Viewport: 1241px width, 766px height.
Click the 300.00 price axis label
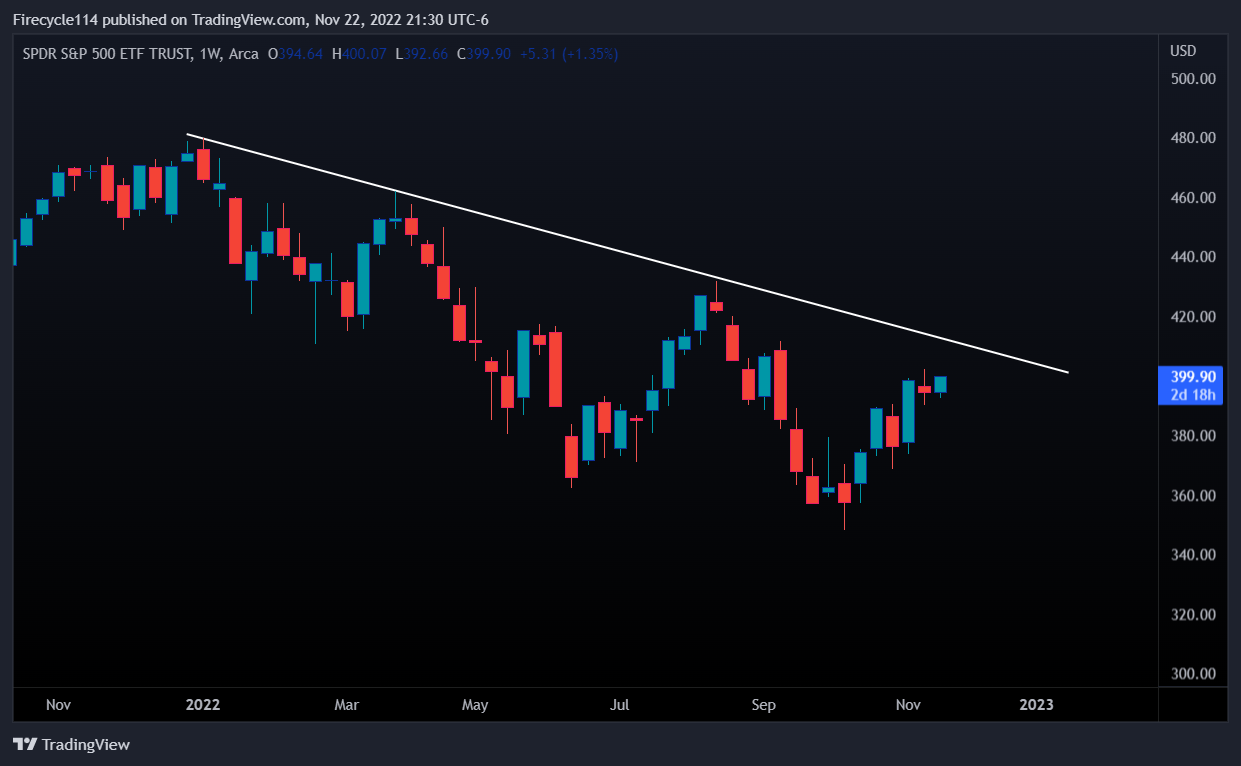pos(1193,674)
